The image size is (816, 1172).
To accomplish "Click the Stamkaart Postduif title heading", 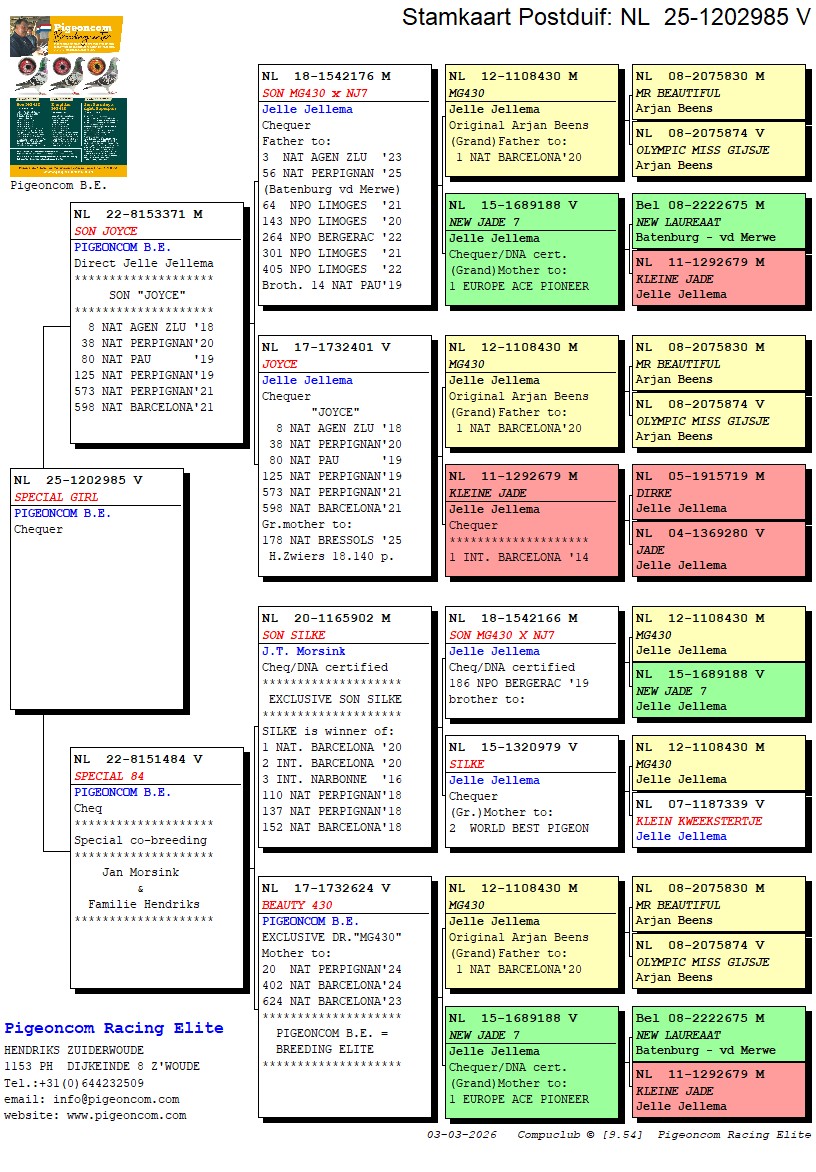I will coord(606,17).
